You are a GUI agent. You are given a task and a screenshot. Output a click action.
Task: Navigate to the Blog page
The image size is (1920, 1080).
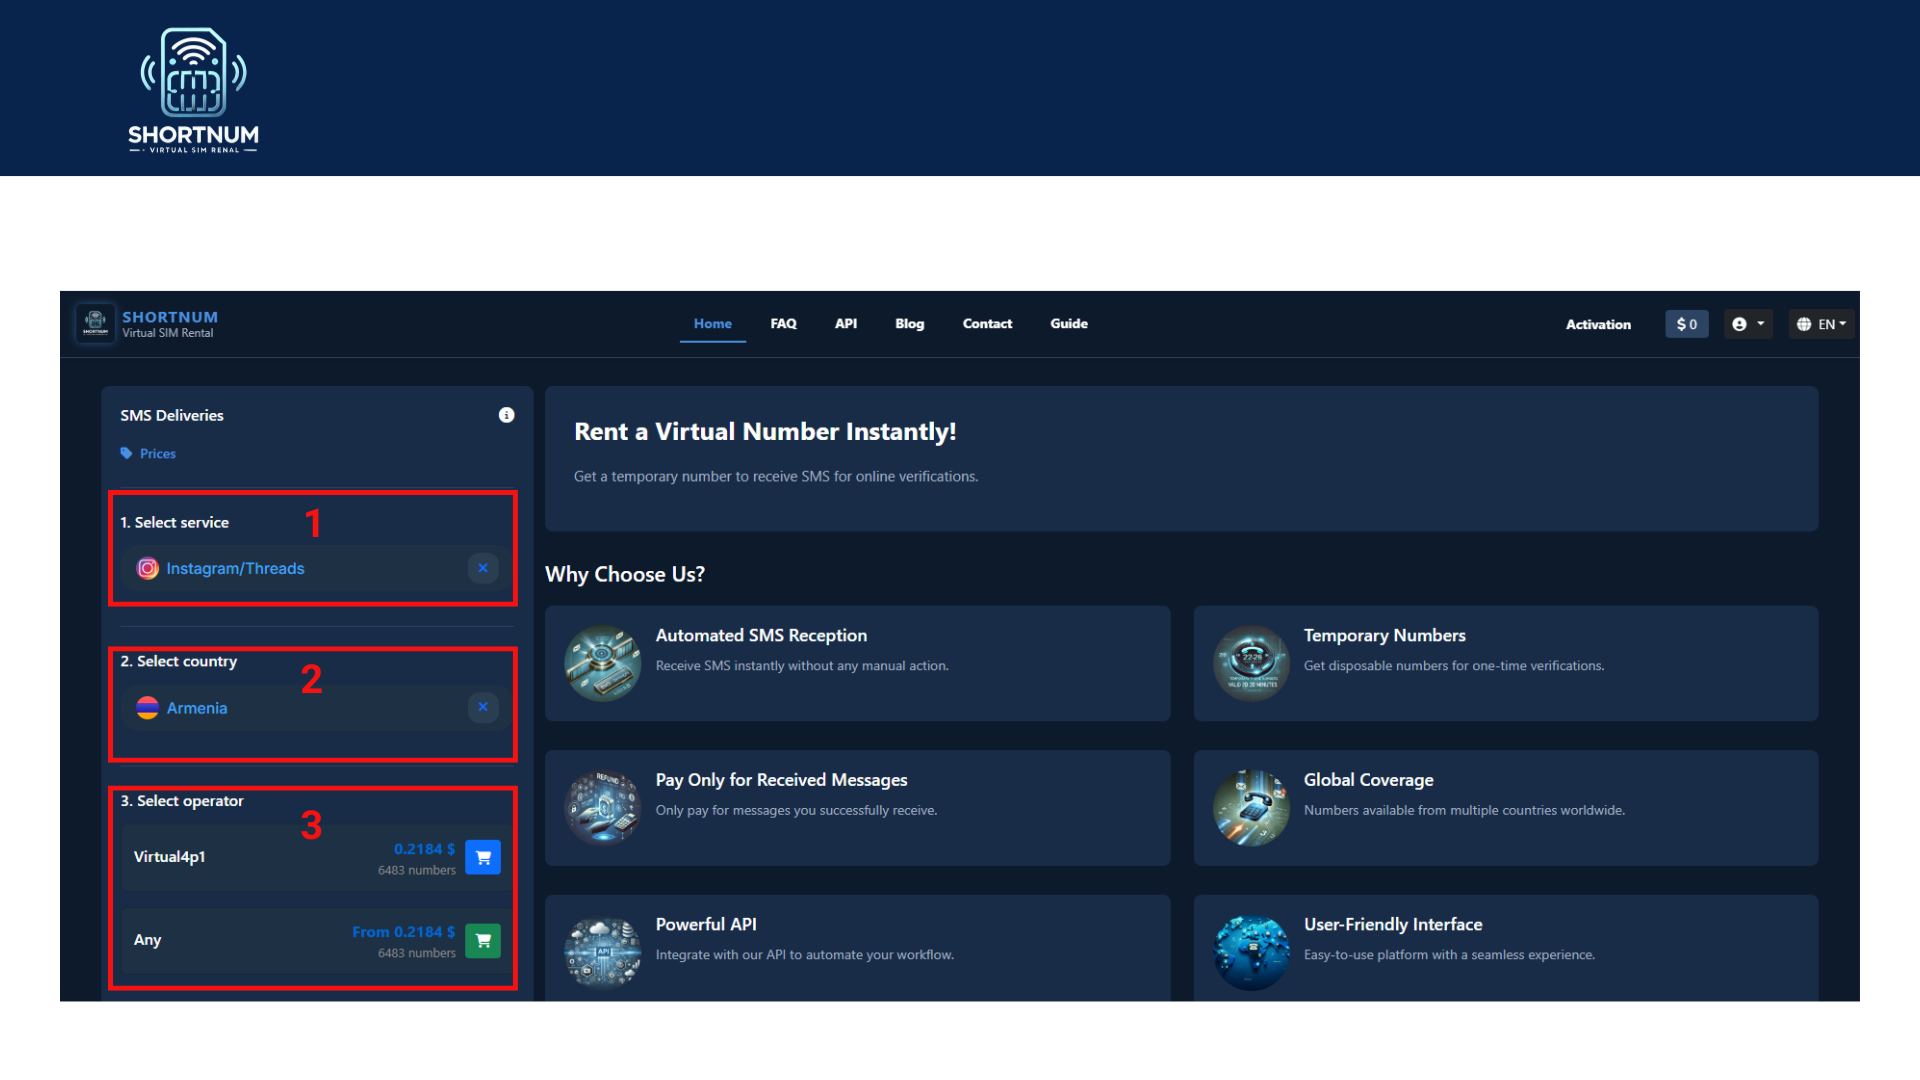click(909, 324)
